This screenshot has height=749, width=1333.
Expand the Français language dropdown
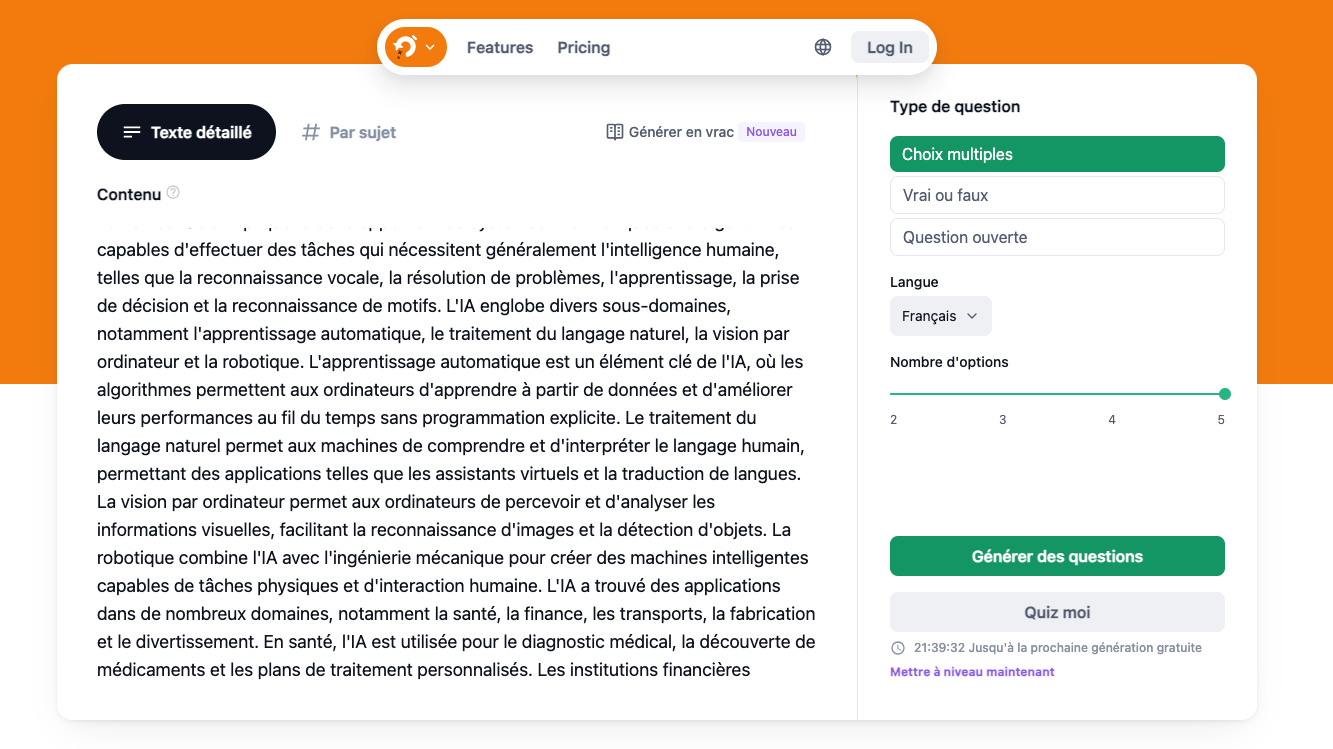point(940,316)
